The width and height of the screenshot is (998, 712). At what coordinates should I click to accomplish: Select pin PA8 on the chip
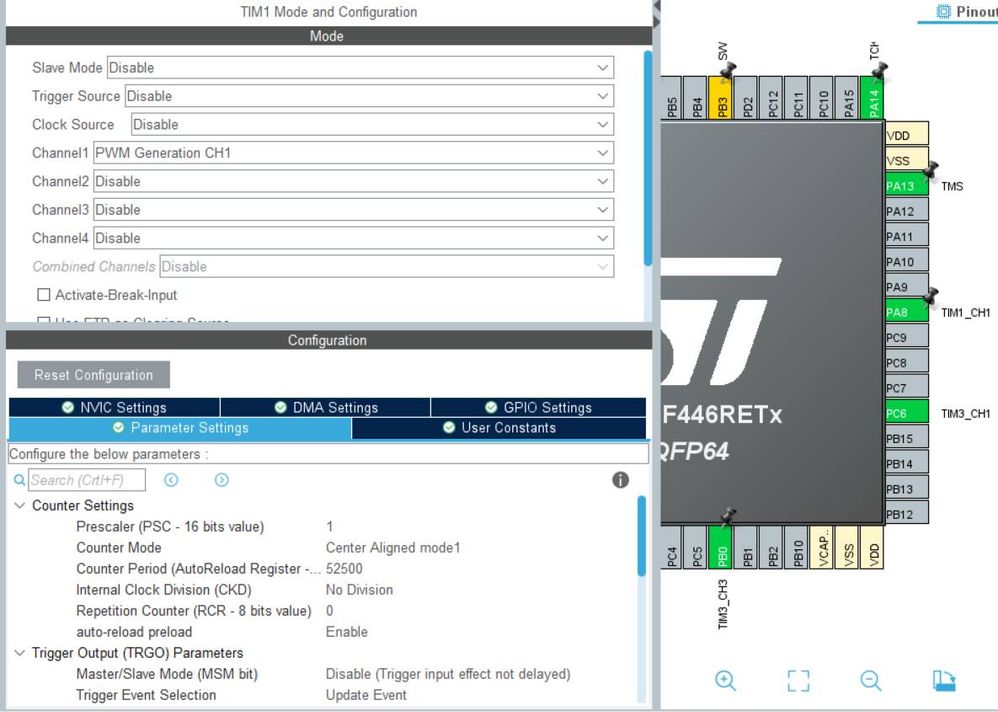[x=906, y=312]
